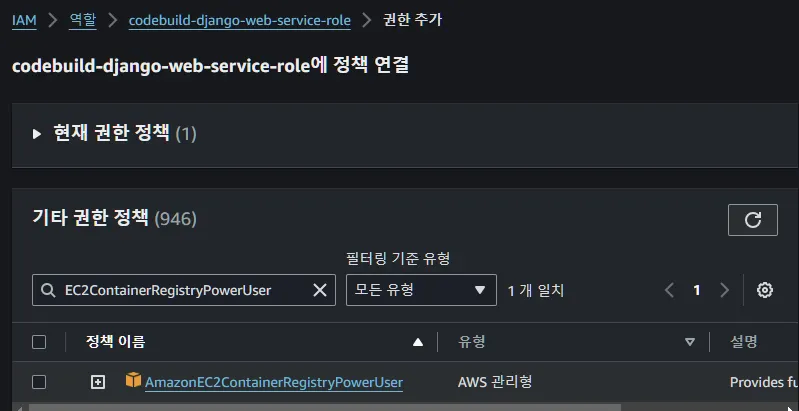Click the search magnifier icon
This screenshot has width=799, height=411.
pyautogui.click(x=48, y=290)
